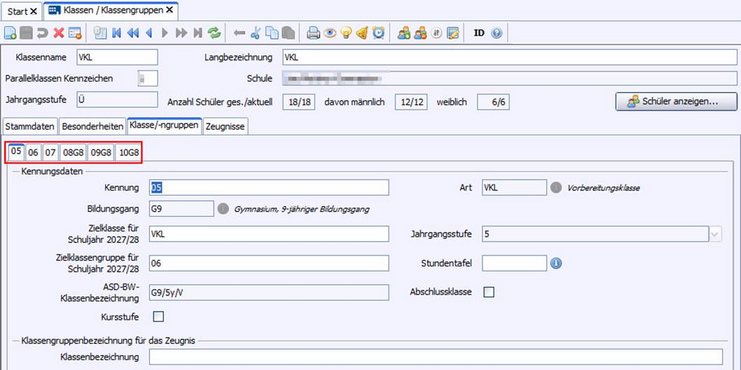Click the ID toolbar icon
Screen dimensions: 741x370
[479, 33]
